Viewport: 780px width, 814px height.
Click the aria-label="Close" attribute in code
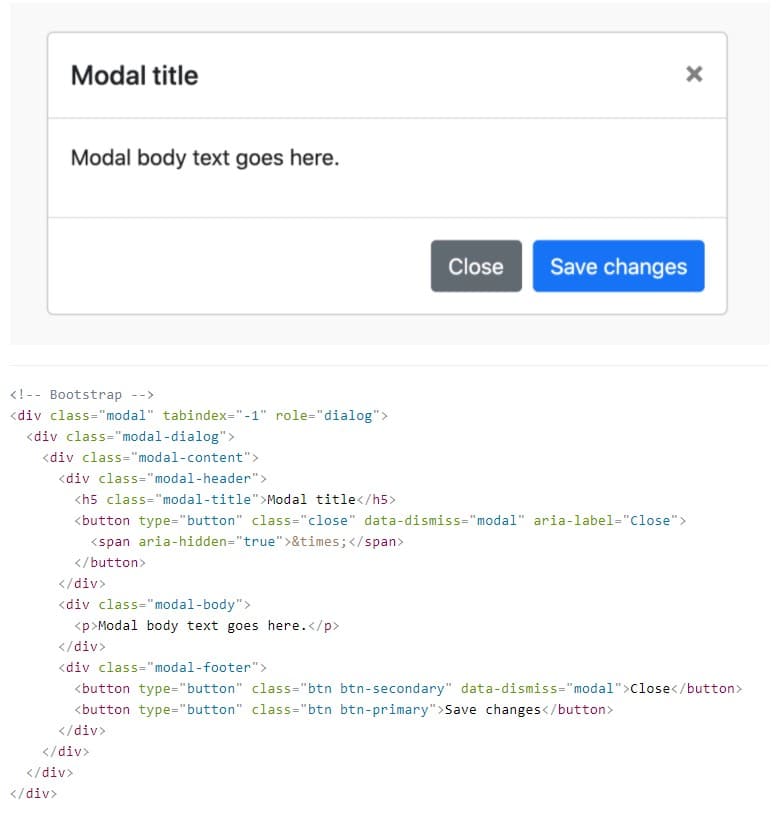(606, 520)
